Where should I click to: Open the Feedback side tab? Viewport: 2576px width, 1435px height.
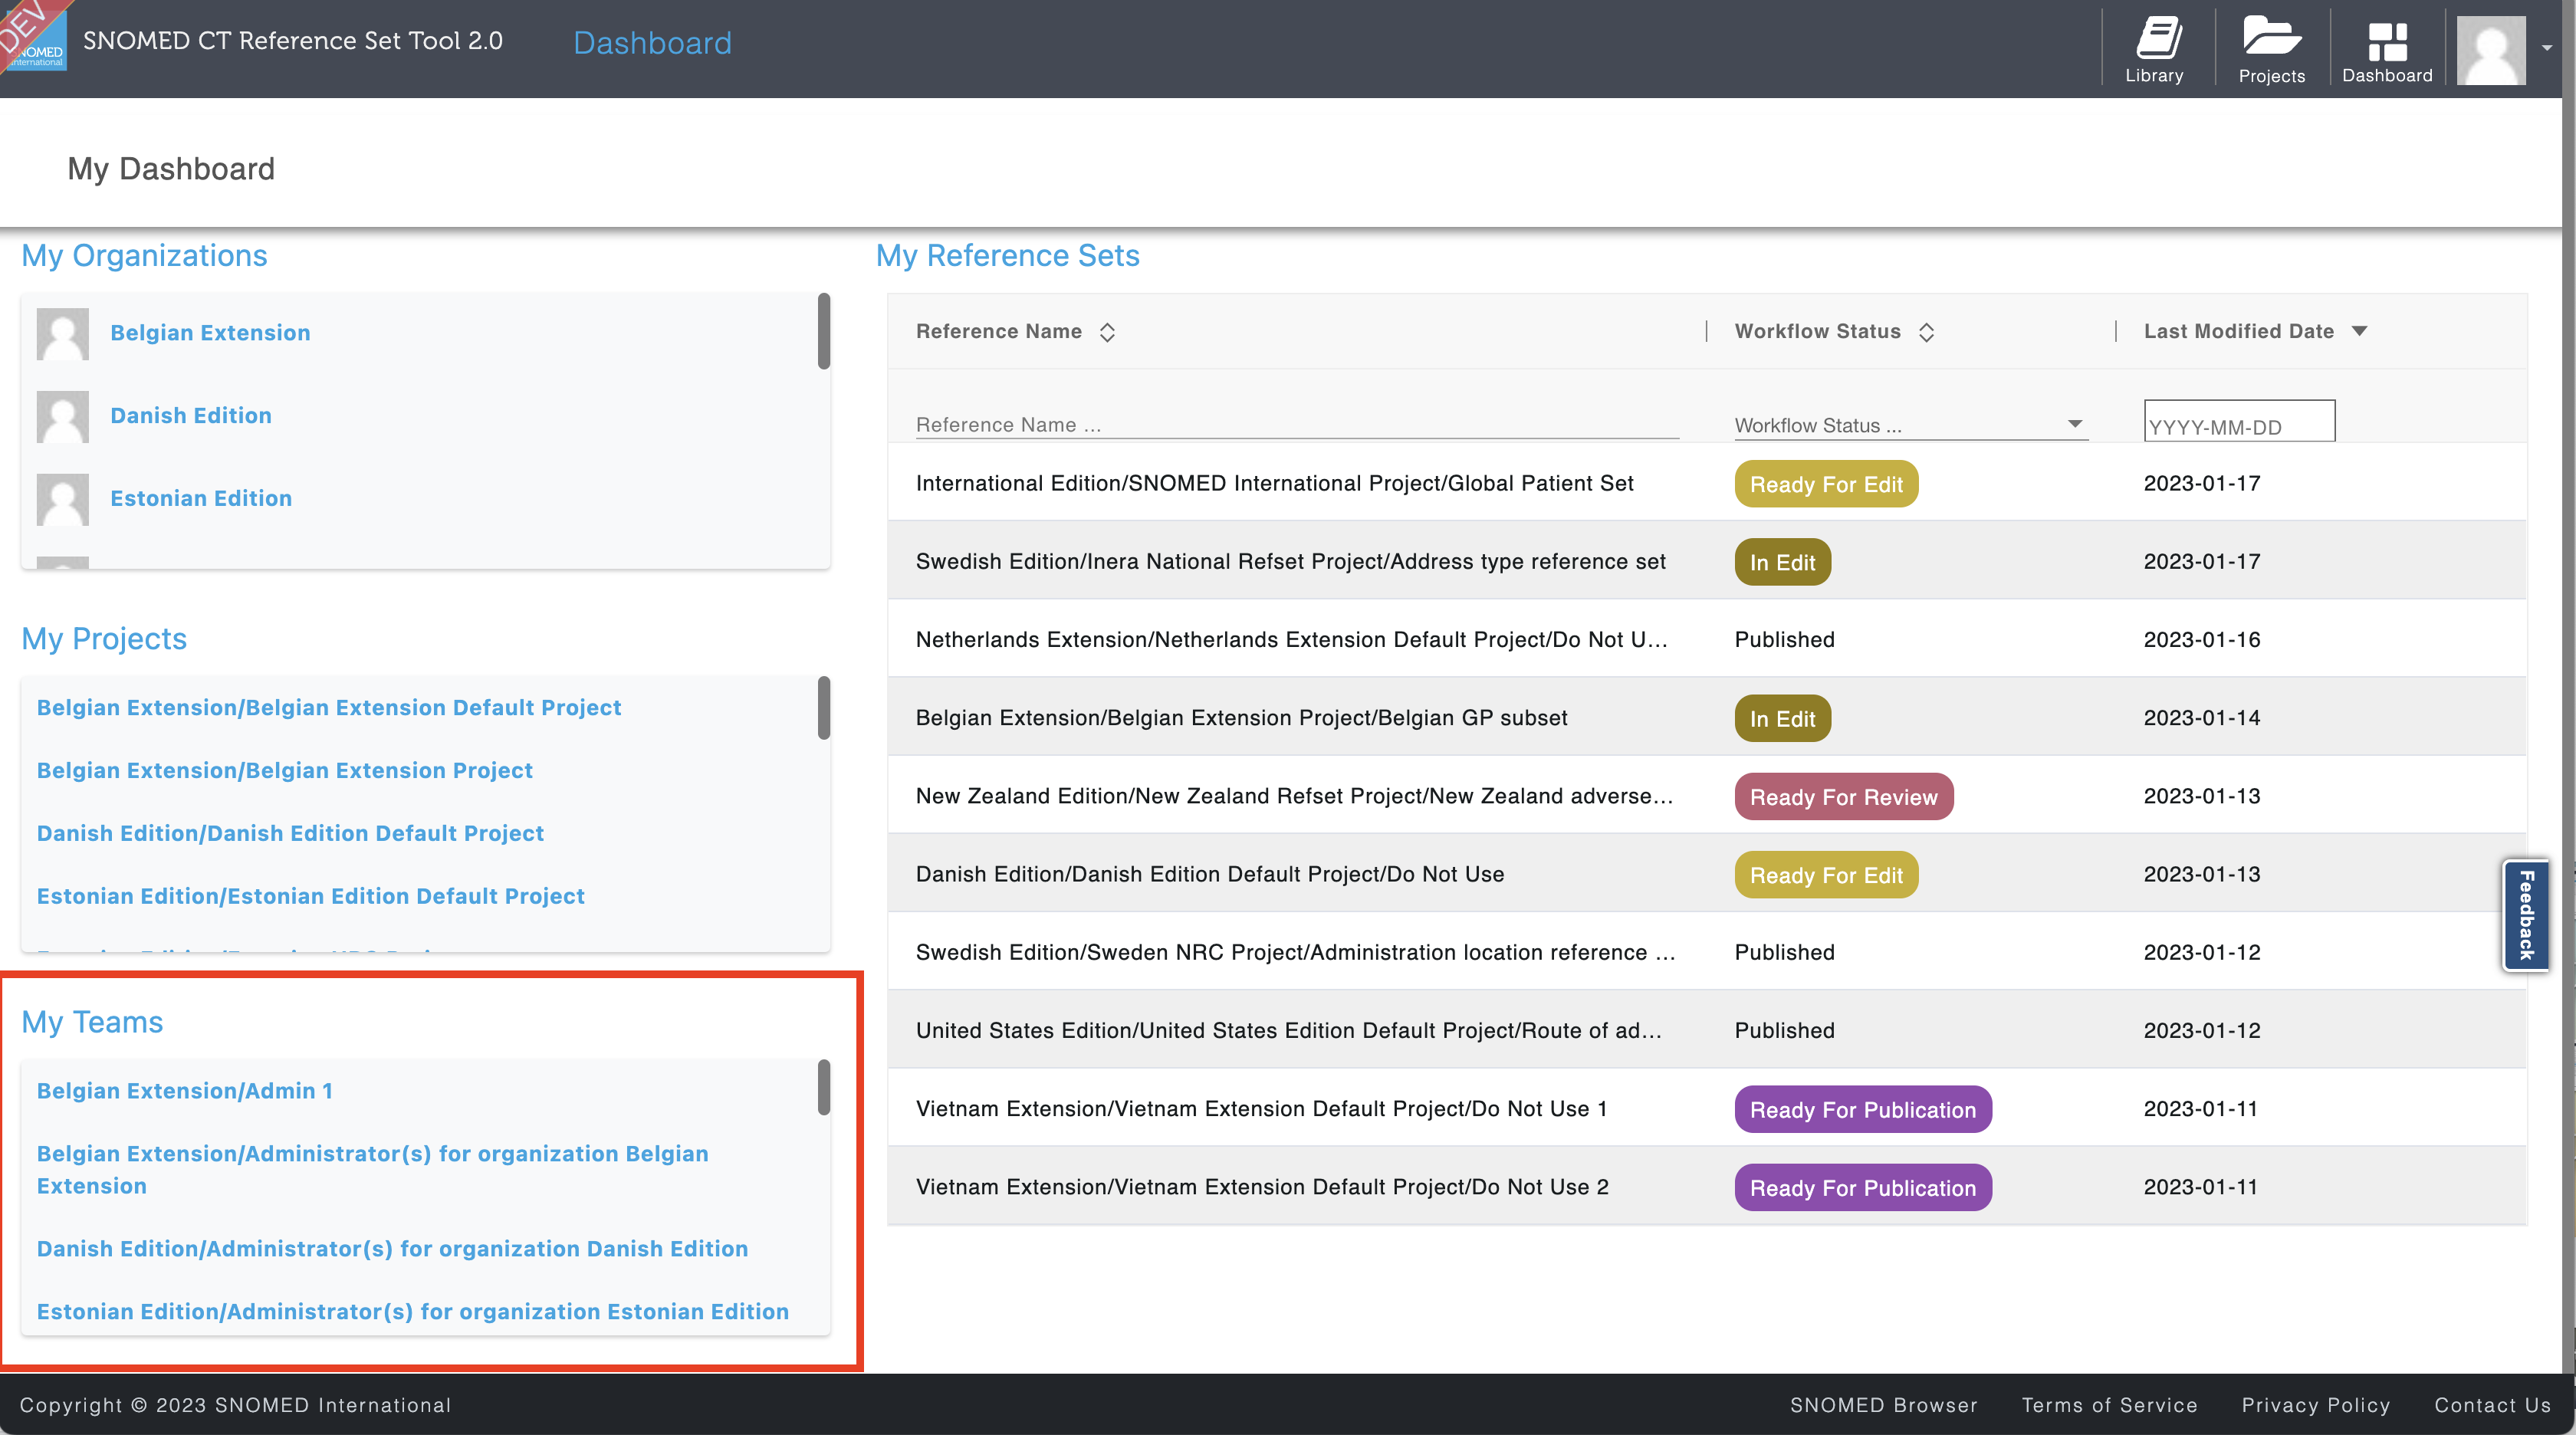(x=2526, y=915)
